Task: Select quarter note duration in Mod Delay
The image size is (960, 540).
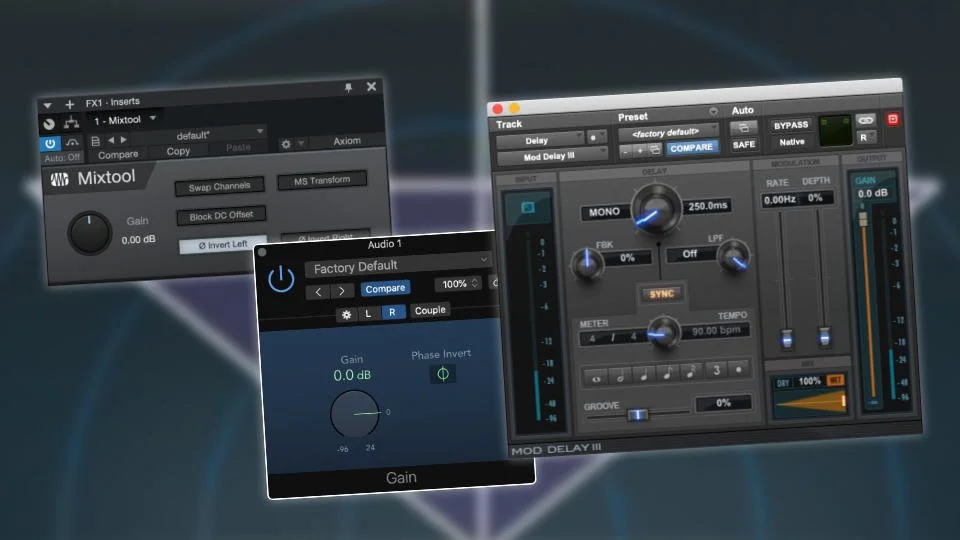Action: click(x=643, y=375)
